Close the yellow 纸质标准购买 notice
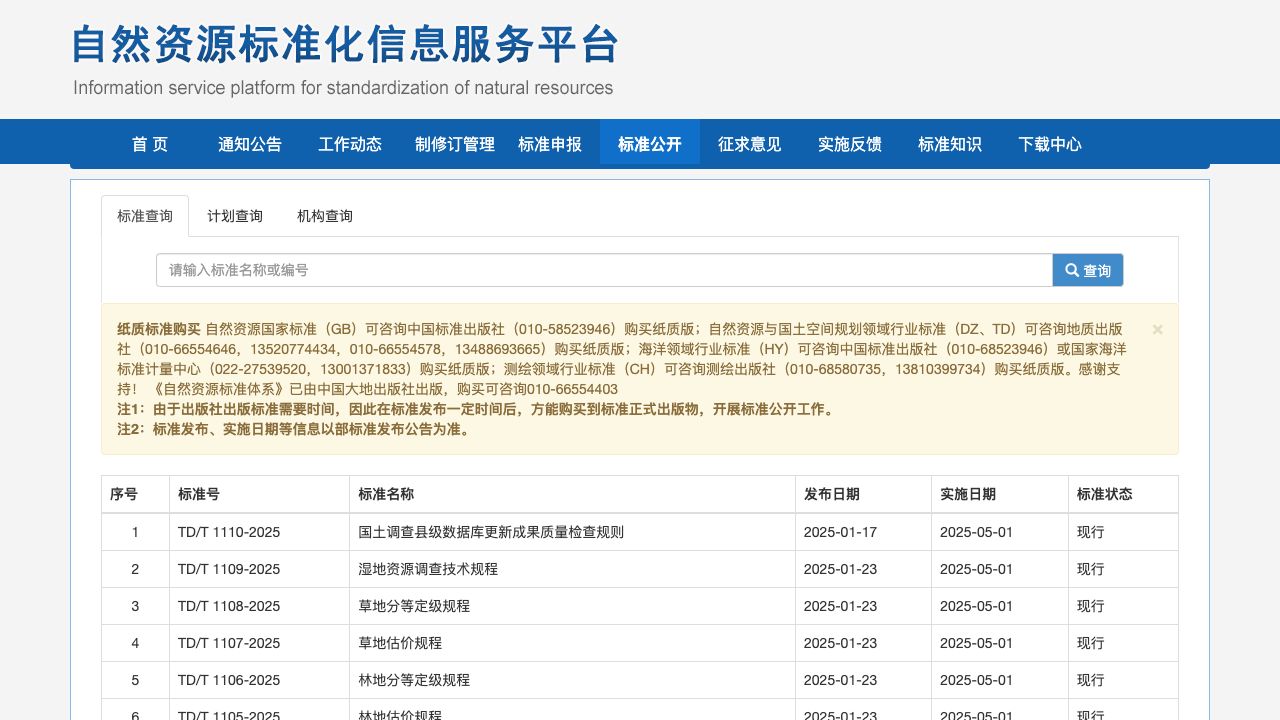The image size is (1280, 720). click(x=1157, y=329)
